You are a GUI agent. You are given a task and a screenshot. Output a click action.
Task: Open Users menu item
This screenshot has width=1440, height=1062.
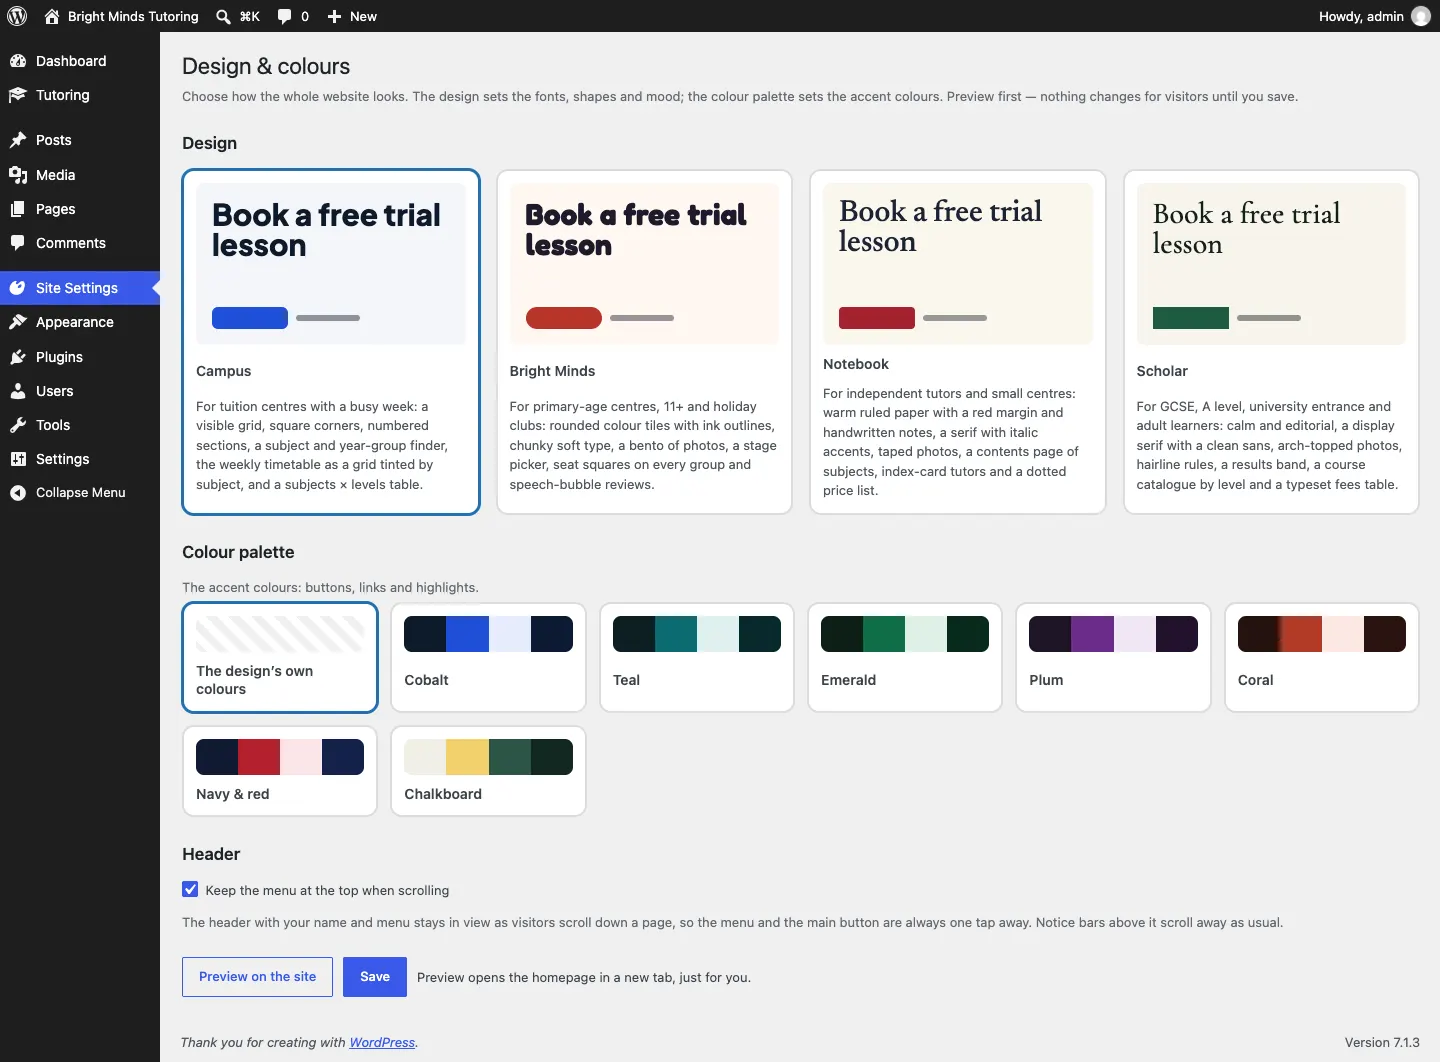(x=80, y=391)
